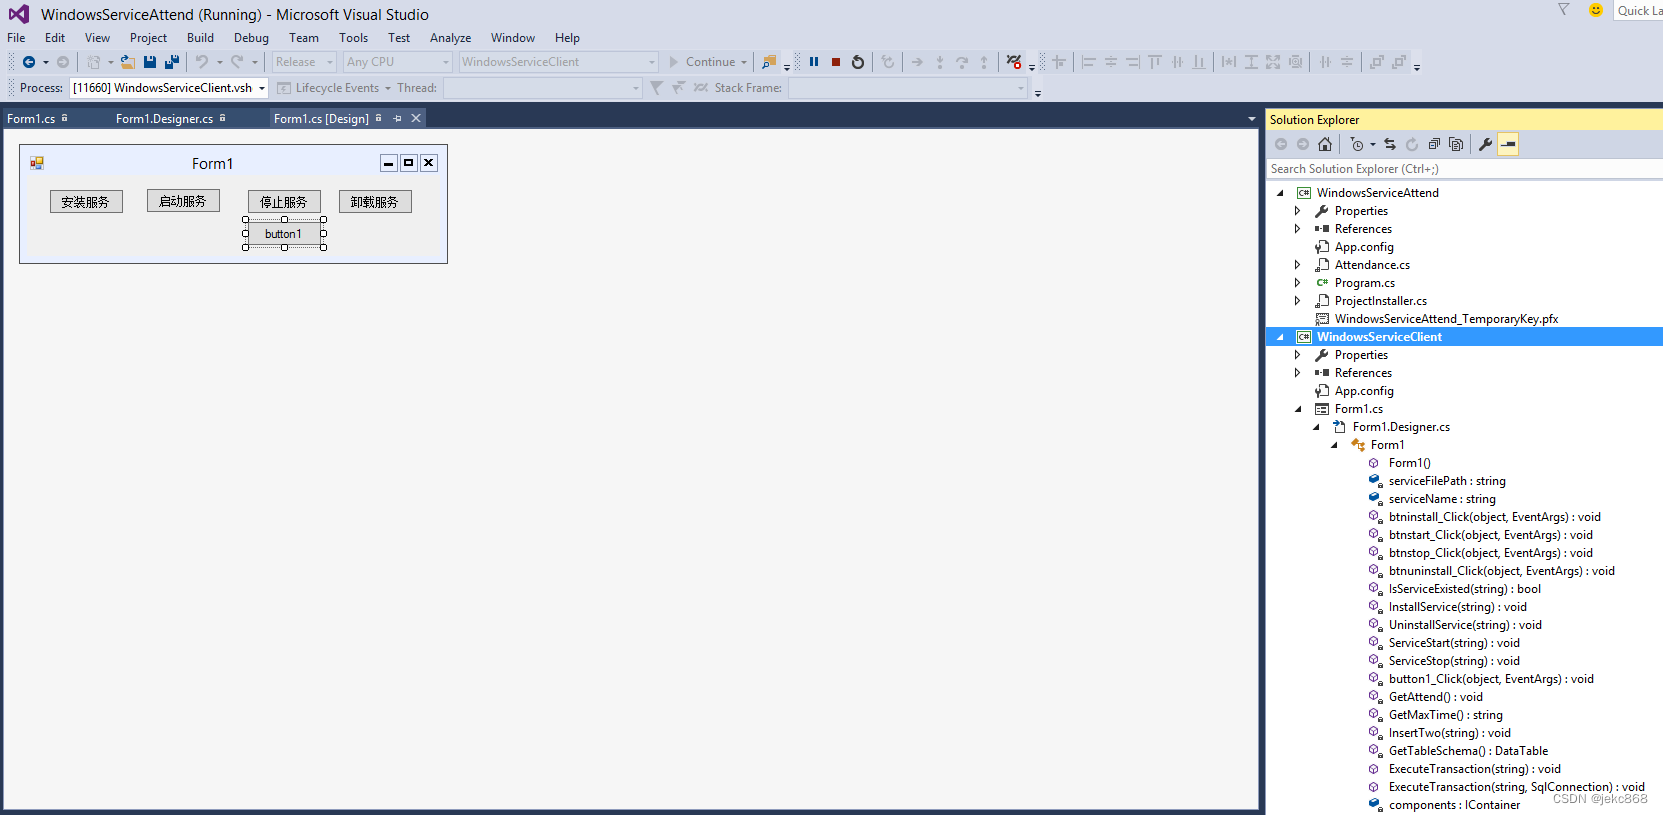1663x815 pixels.
Task: Click the Step Over arrow icon
Action: tap(962, 62)
